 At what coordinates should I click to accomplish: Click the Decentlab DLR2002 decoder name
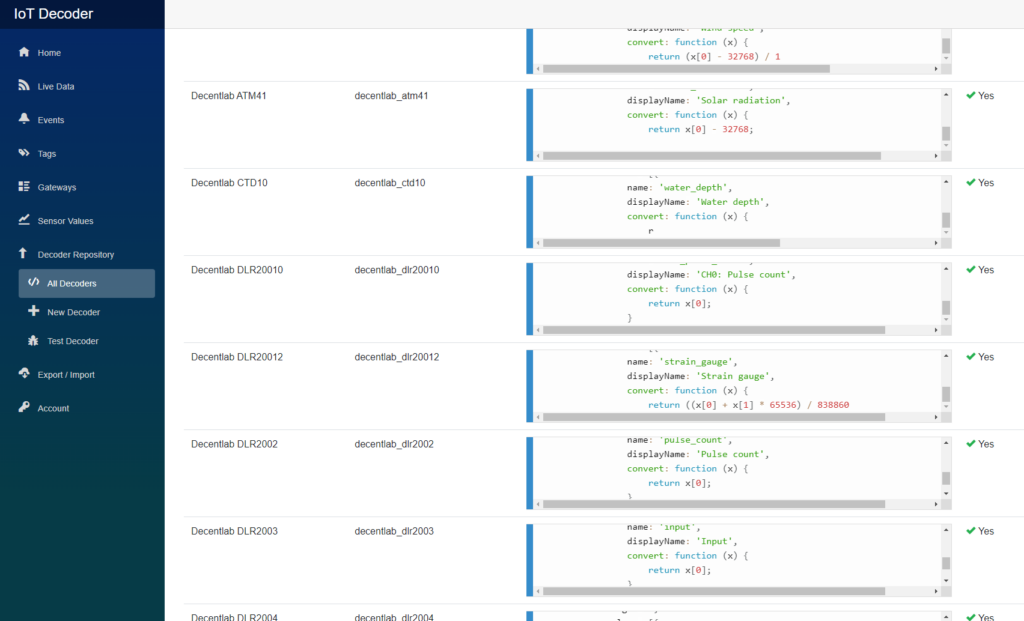click(x=234, y=444)
